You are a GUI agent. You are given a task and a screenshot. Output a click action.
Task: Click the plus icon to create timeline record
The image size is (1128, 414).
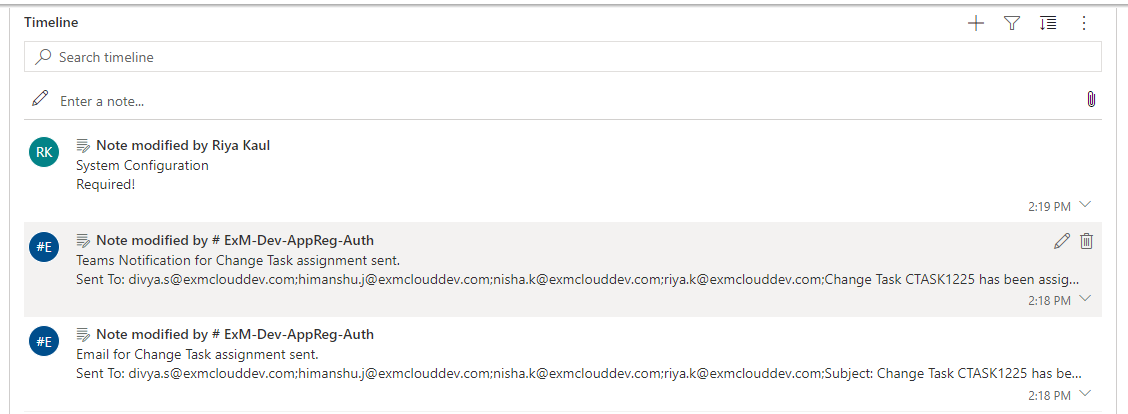coord(975,24)
